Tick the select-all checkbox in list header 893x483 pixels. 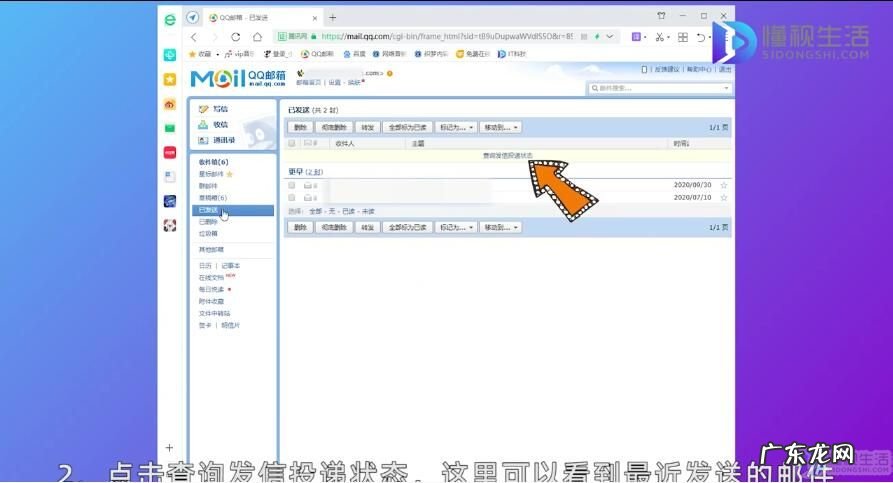[292, 144]
